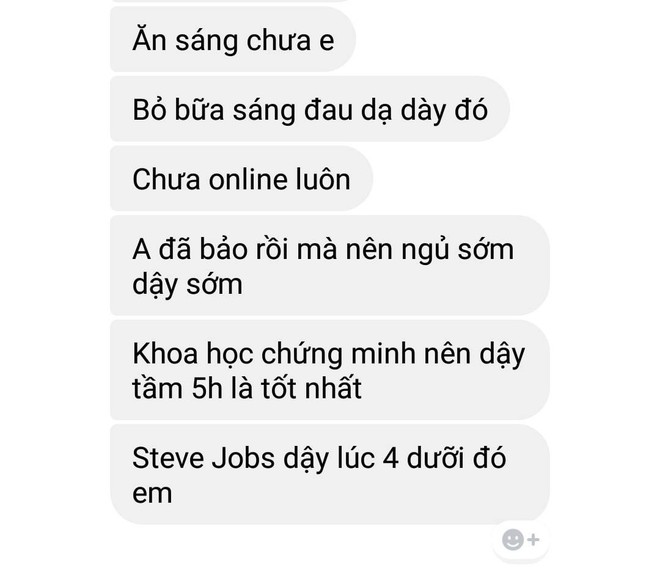
Task: Click the words "Steve Jobs" in last message
Action: (x=203, y=458)
